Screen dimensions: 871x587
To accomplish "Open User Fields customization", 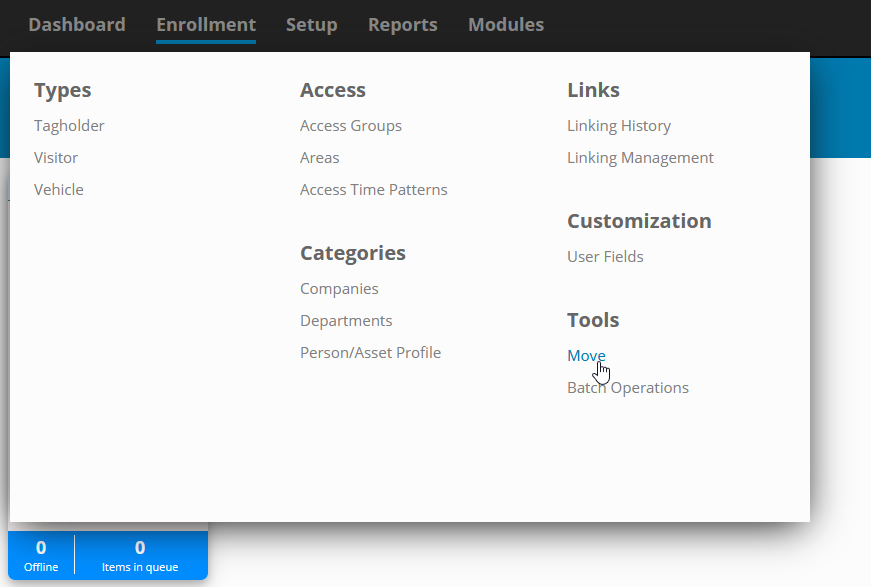I will [x=605, y=257].
